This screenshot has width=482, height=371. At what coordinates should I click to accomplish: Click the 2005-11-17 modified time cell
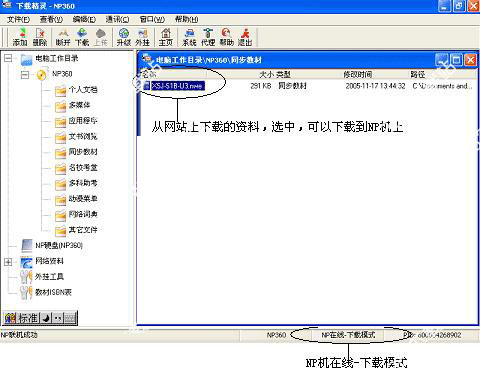tap(375, 86)
